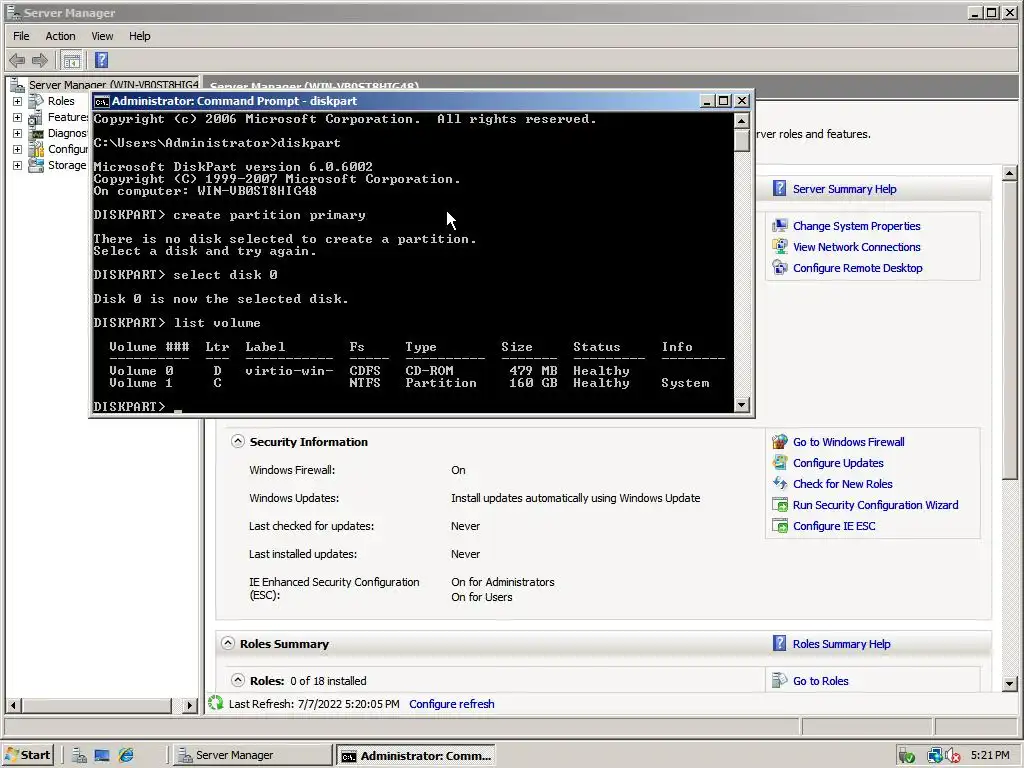Click the Server Manager quick launch icon
Viewport: 1024px width, 768px height.
pos(80,756)
